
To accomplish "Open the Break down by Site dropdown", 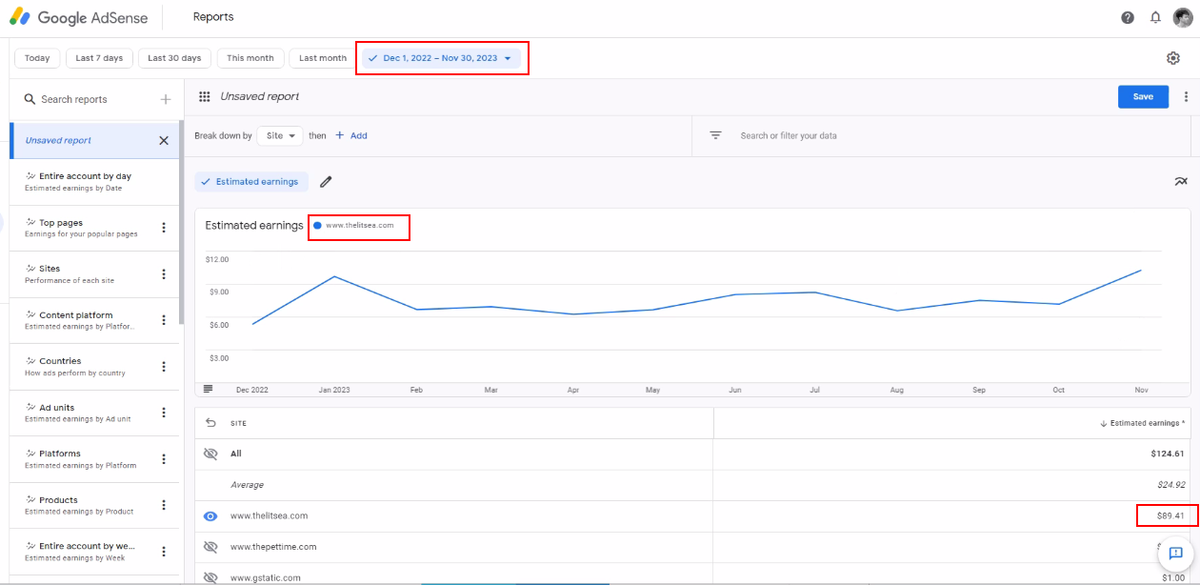I will click(280, 135).
